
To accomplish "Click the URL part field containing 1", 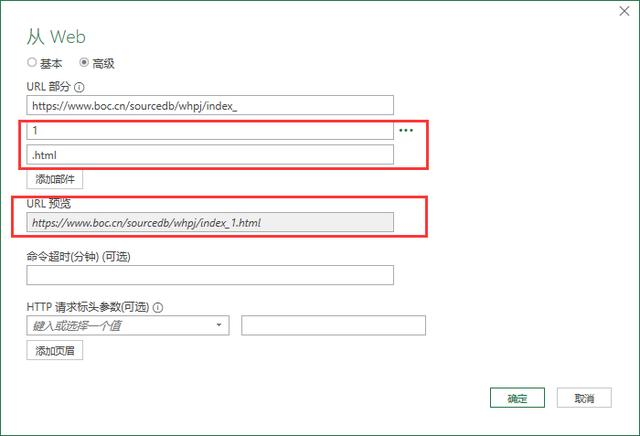I will click(210, 131).
